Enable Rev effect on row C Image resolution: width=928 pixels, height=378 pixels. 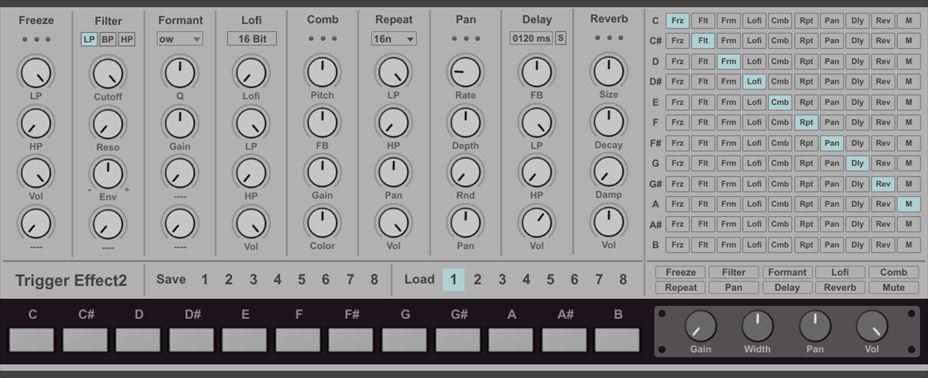point(883,21)
